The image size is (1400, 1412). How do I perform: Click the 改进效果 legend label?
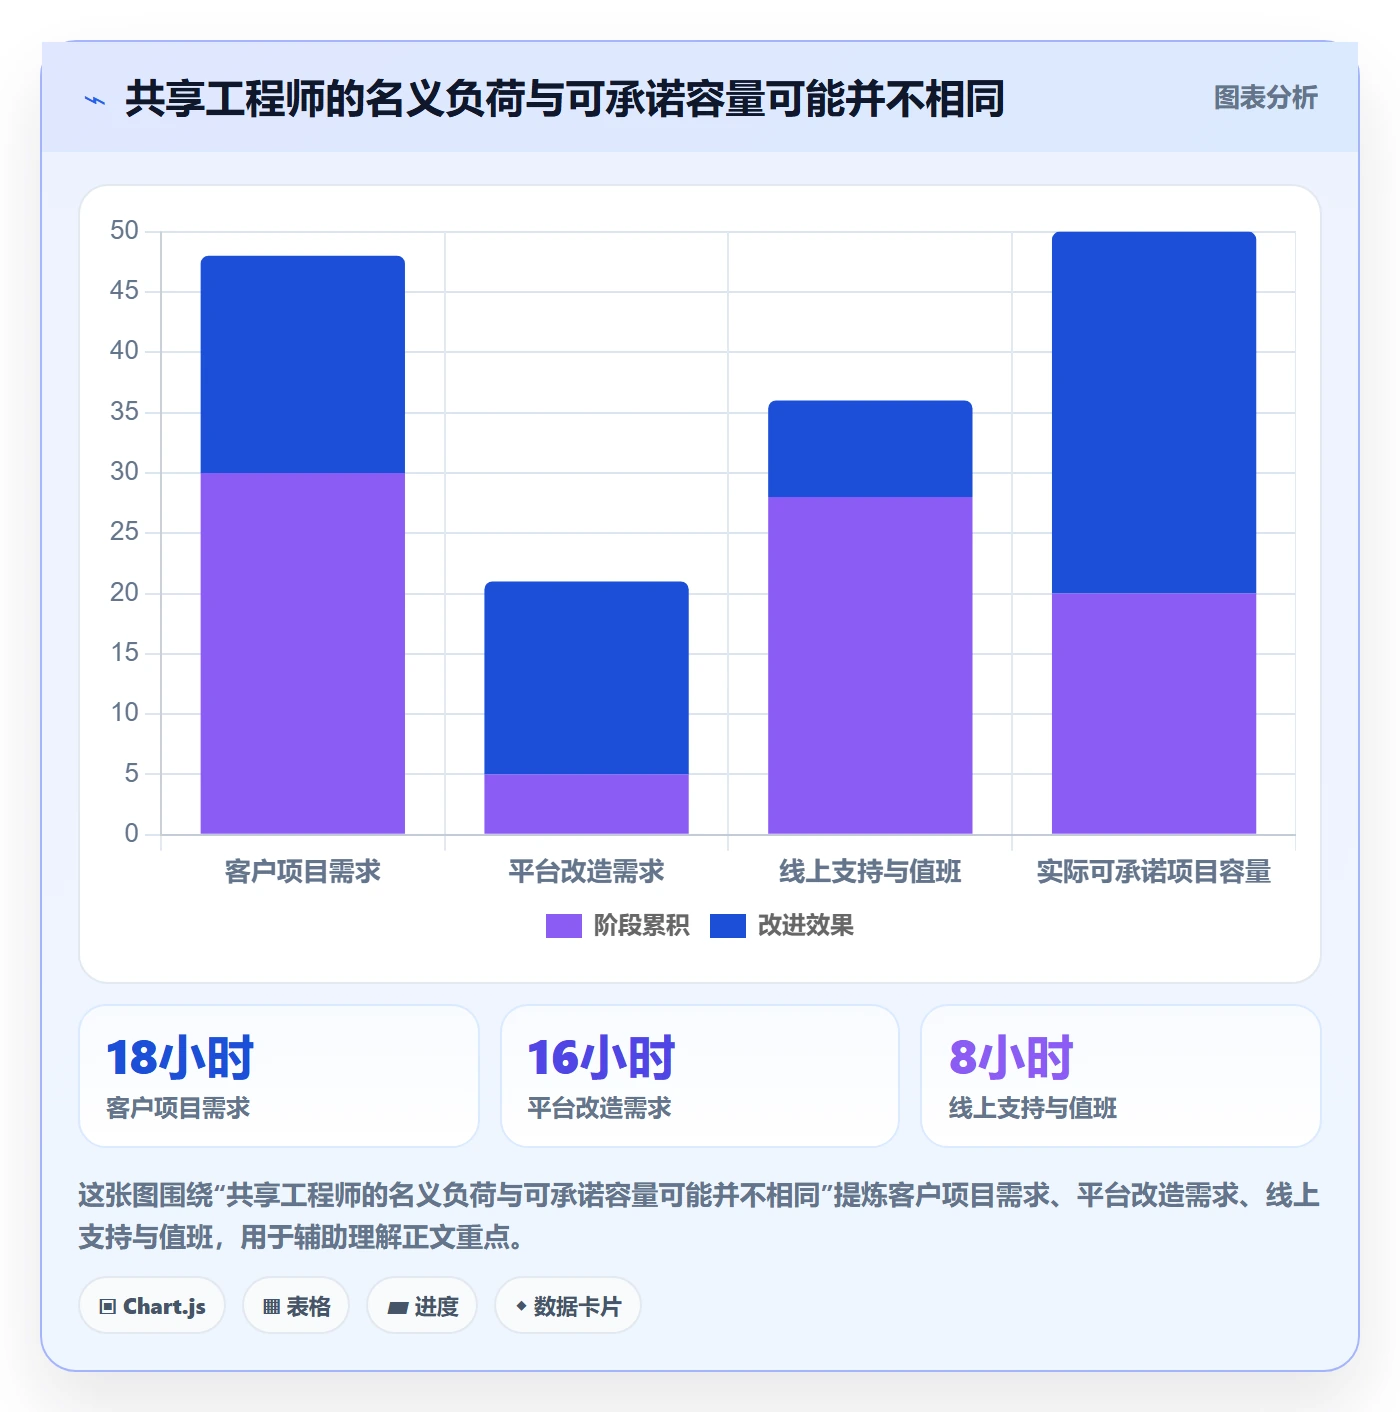(805, 926)
